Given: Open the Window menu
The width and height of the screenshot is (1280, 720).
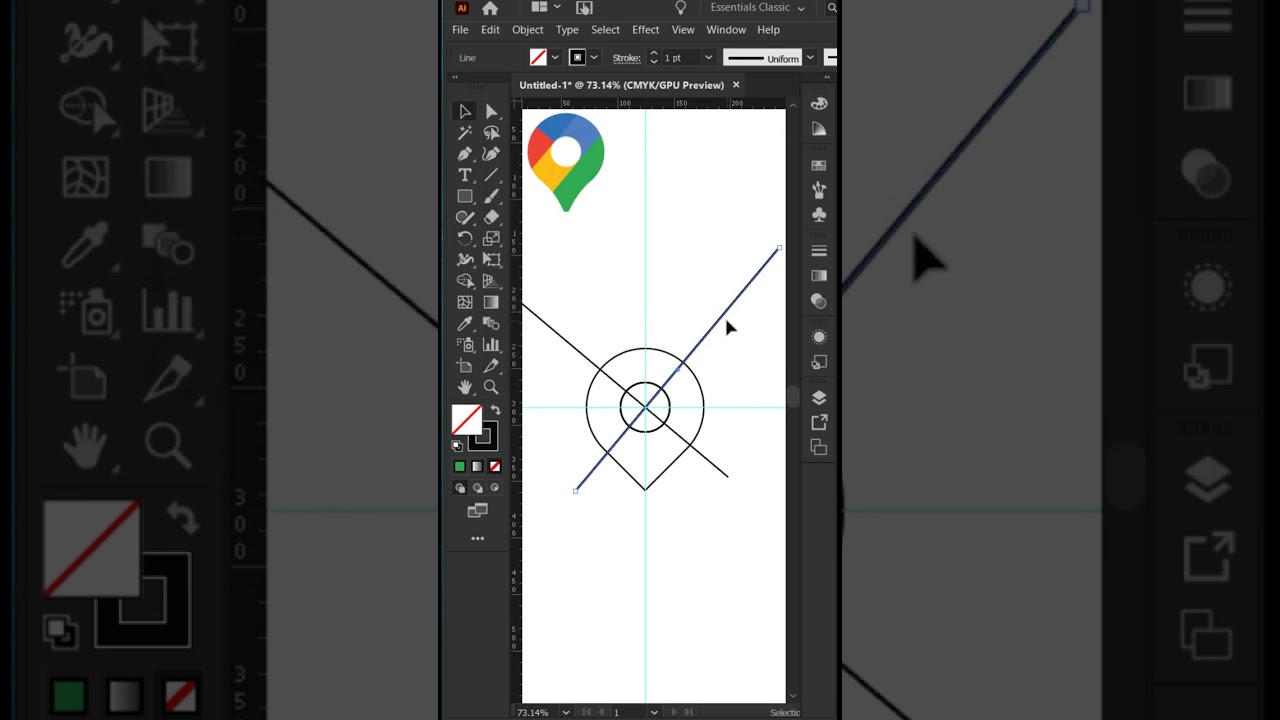Looking at the screenshot, I should pos(726,30).
